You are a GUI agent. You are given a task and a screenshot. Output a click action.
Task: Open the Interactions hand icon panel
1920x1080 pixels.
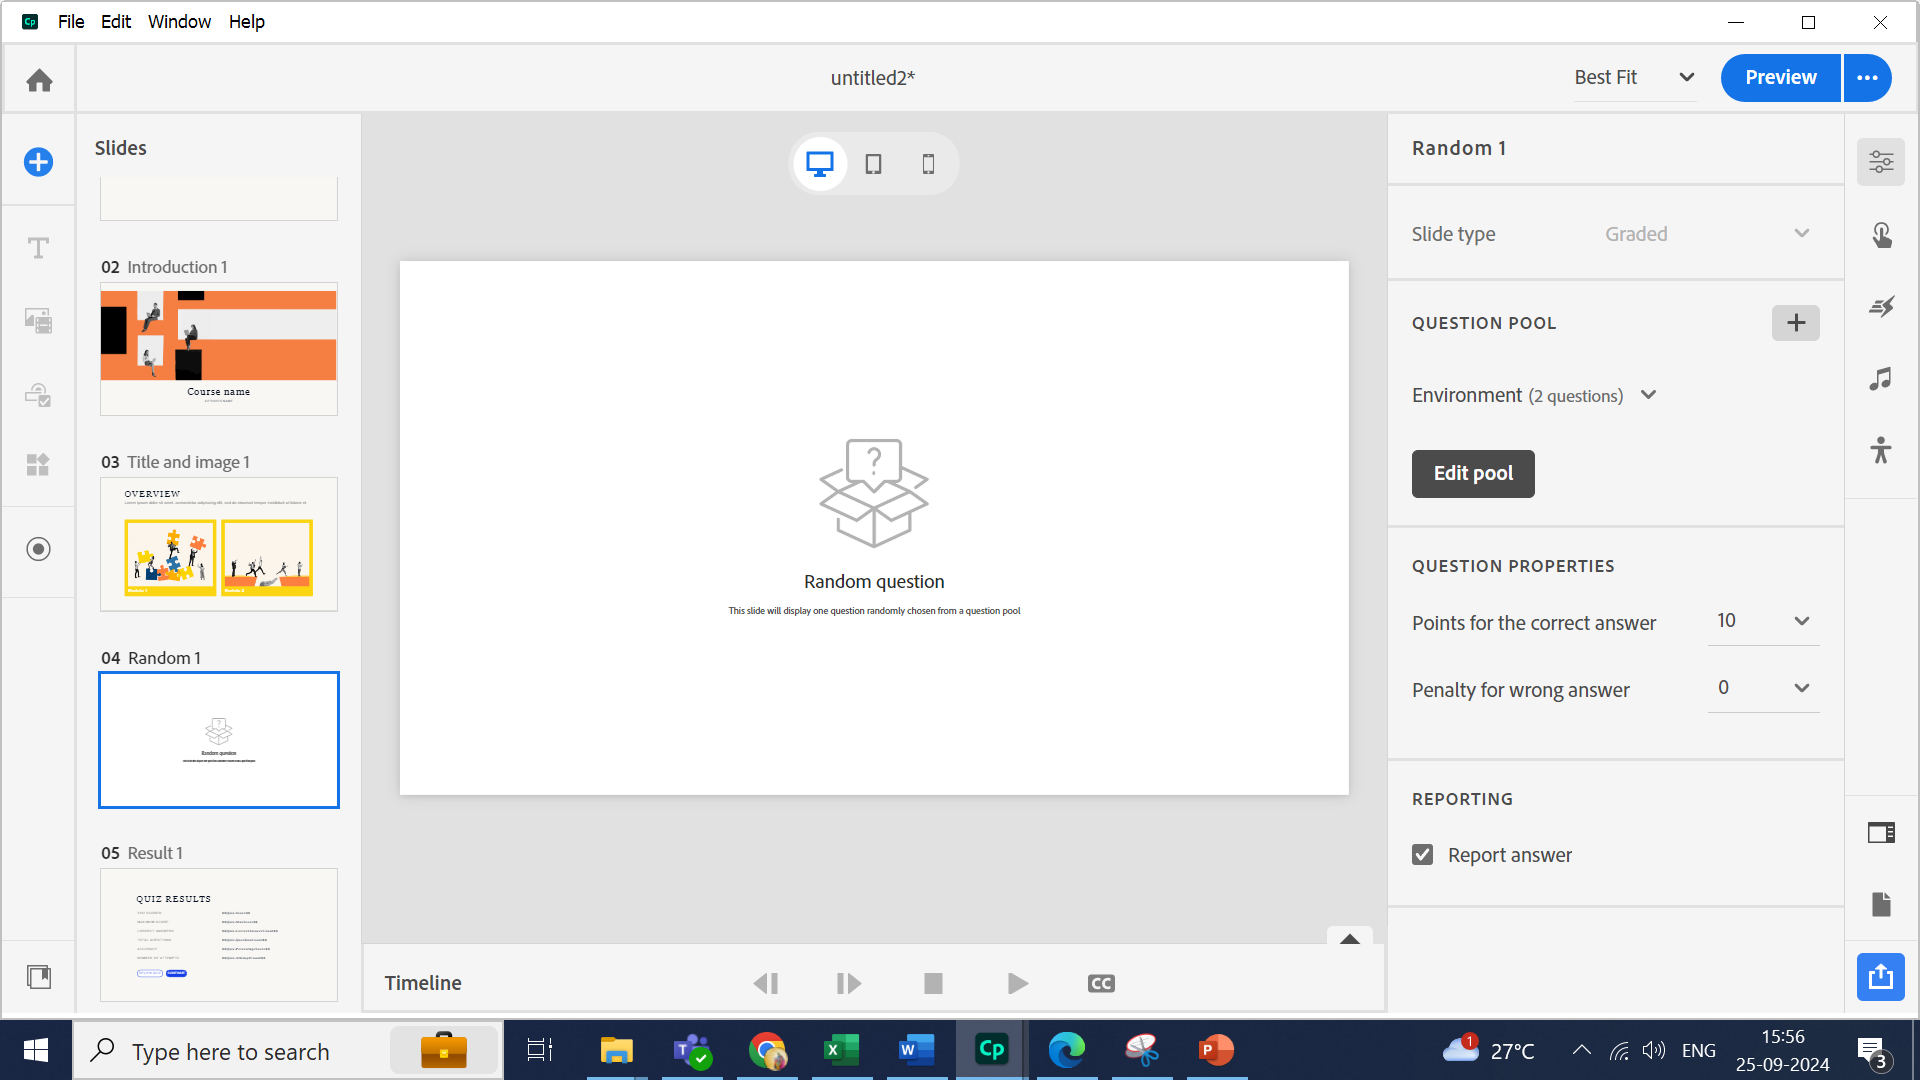pyautogui.click(x=1881, y=235)
